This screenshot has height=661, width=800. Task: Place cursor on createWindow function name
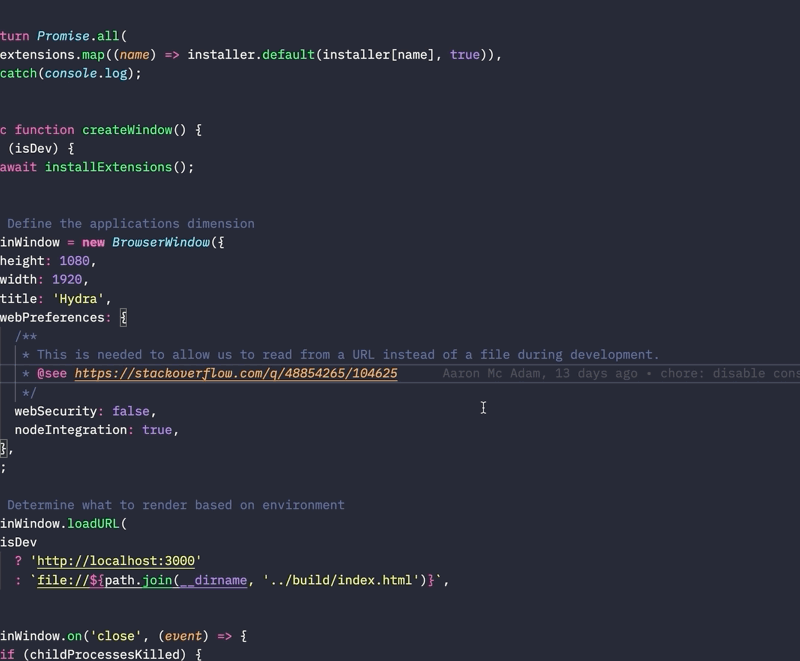click(x=127, y=130)
